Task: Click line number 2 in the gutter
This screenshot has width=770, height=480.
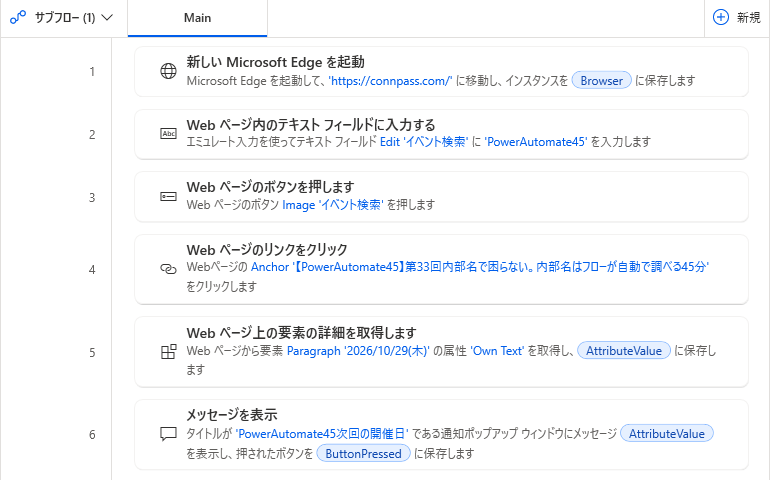Action: 92,135
